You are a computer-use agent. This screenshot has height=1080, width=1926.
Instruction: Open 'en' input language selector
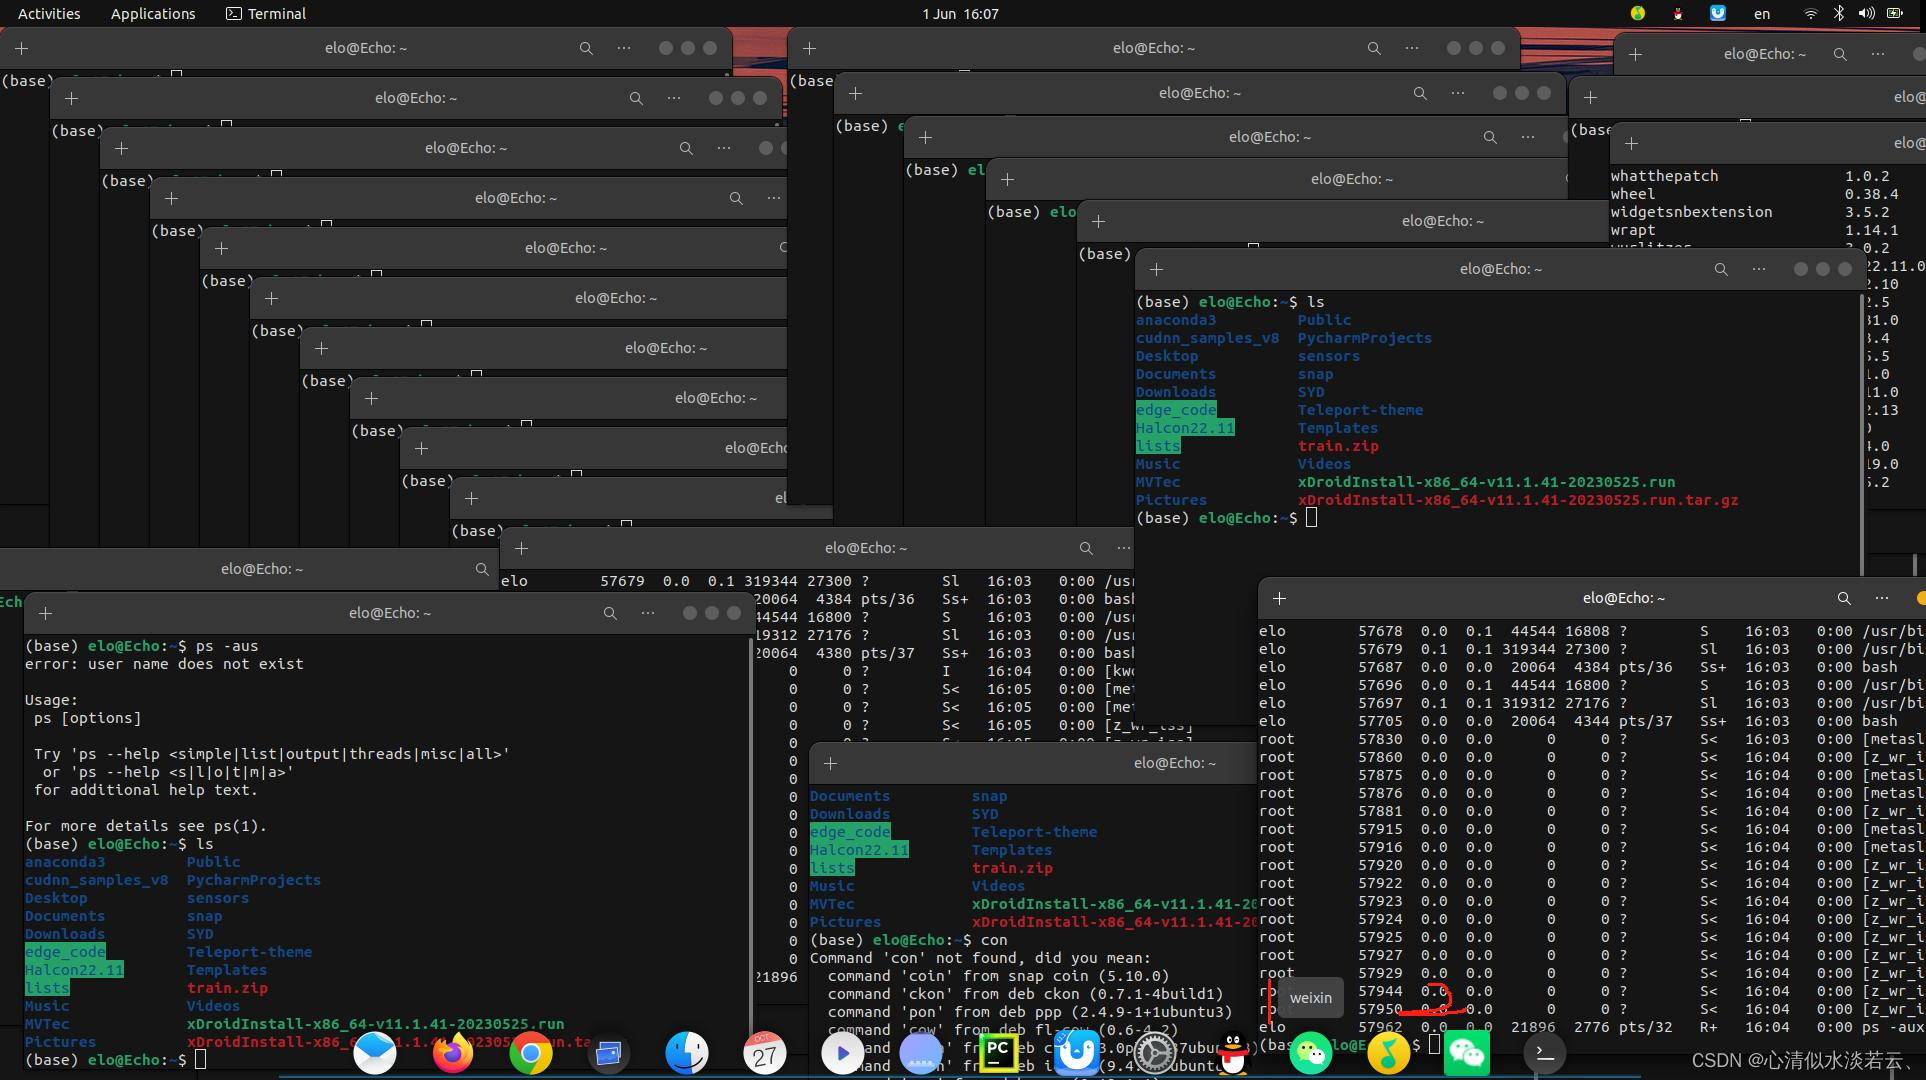coord(1762,14)
